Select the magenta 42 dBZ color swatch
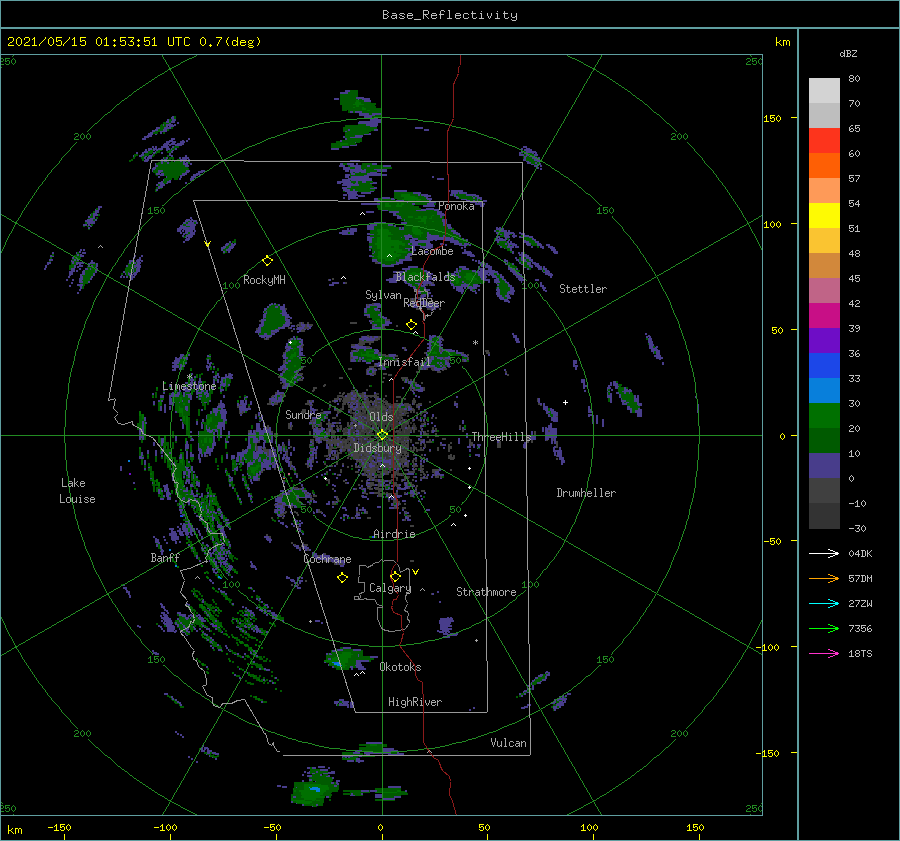The height and width of the screenshot is (841, 900). (824, 316)
